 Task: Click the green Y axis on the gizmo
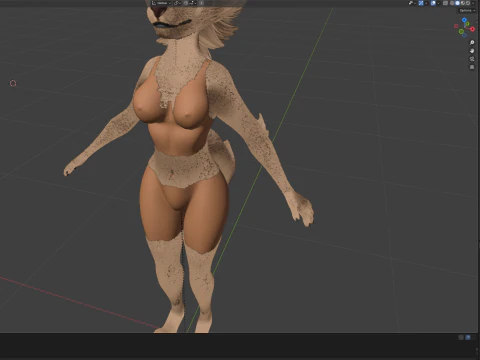[468, 24]
